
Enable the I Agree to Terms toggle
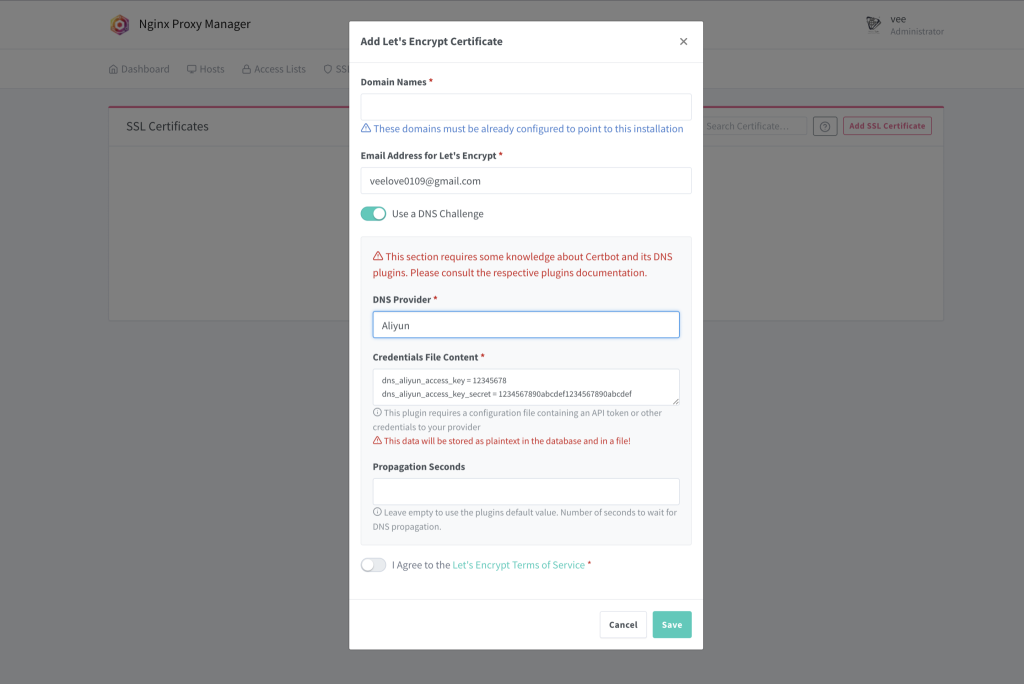click(x=374, y=565)
